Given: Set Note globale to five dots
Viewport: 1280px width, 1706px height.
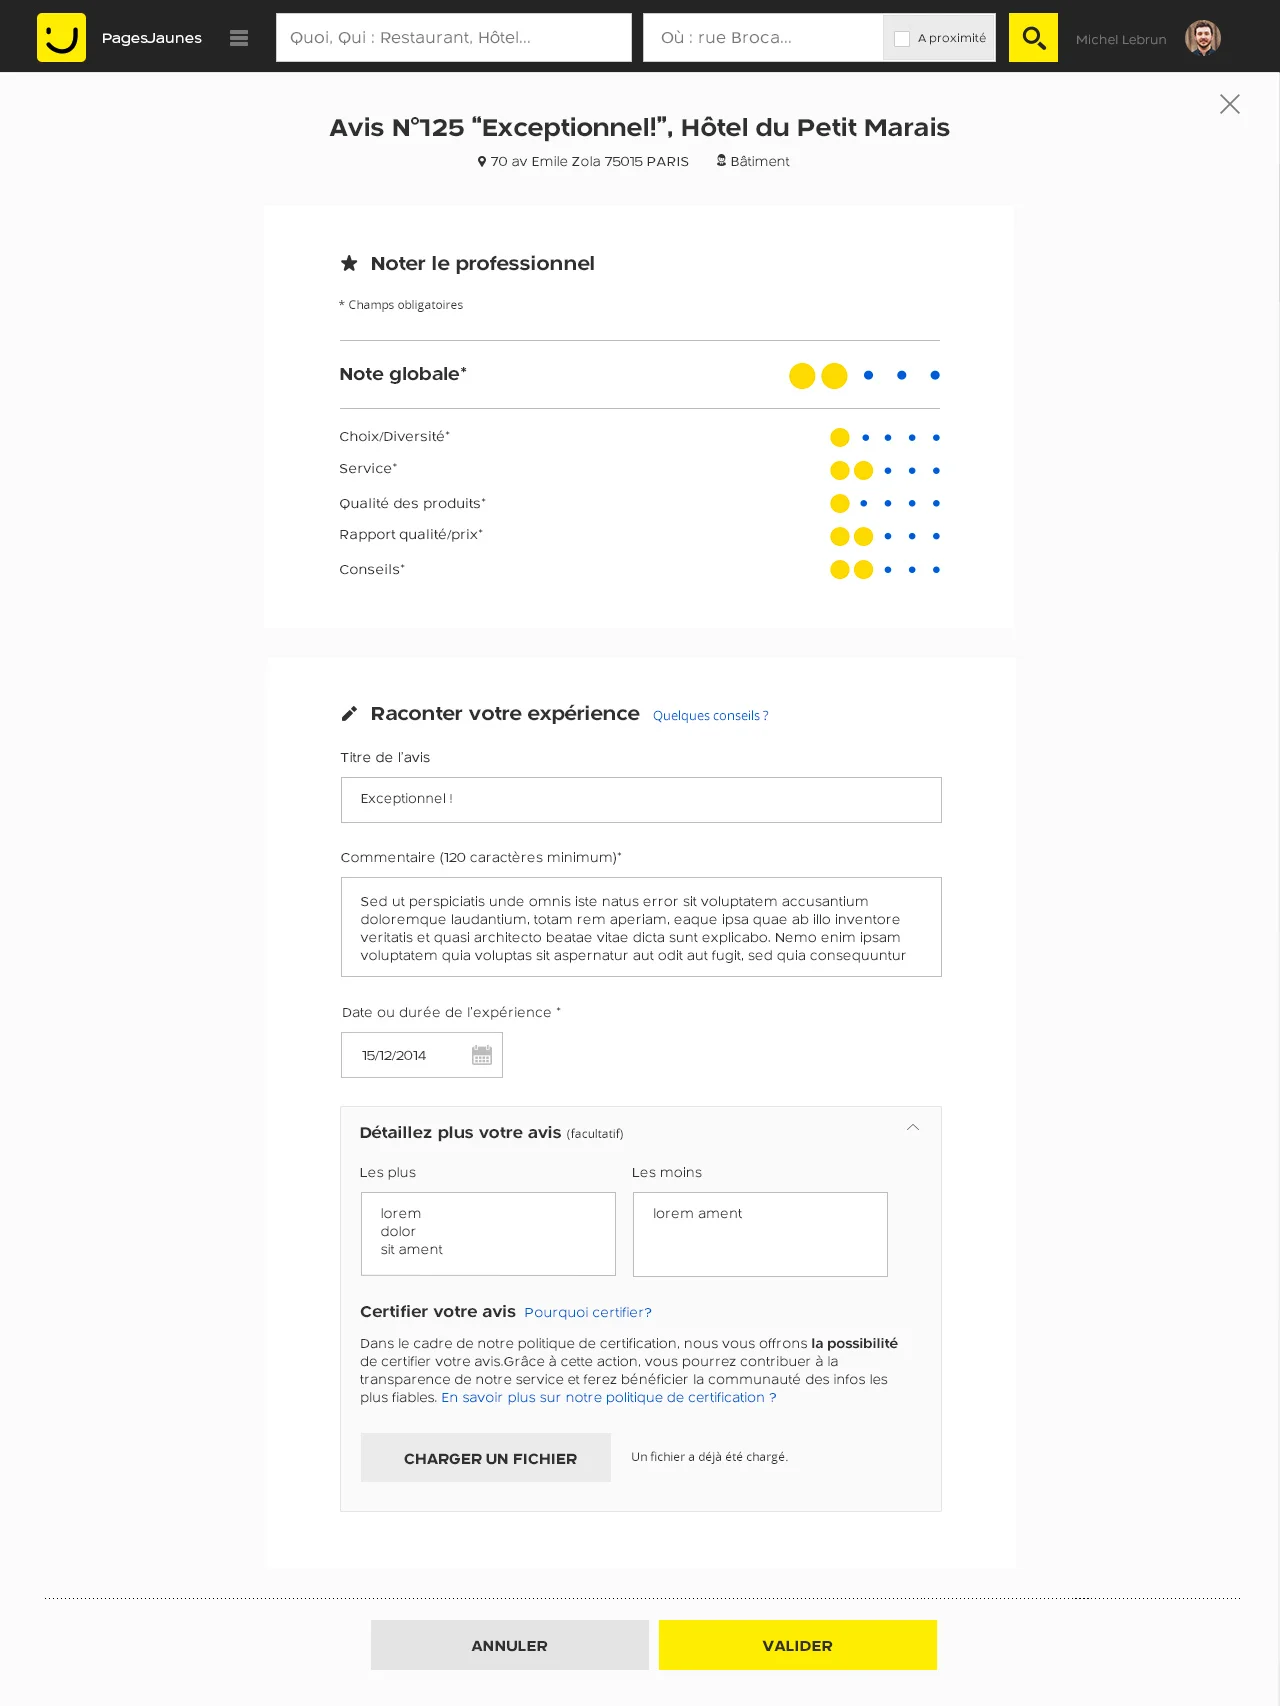Looking at the screenshot, I should (x=935, y=375).
